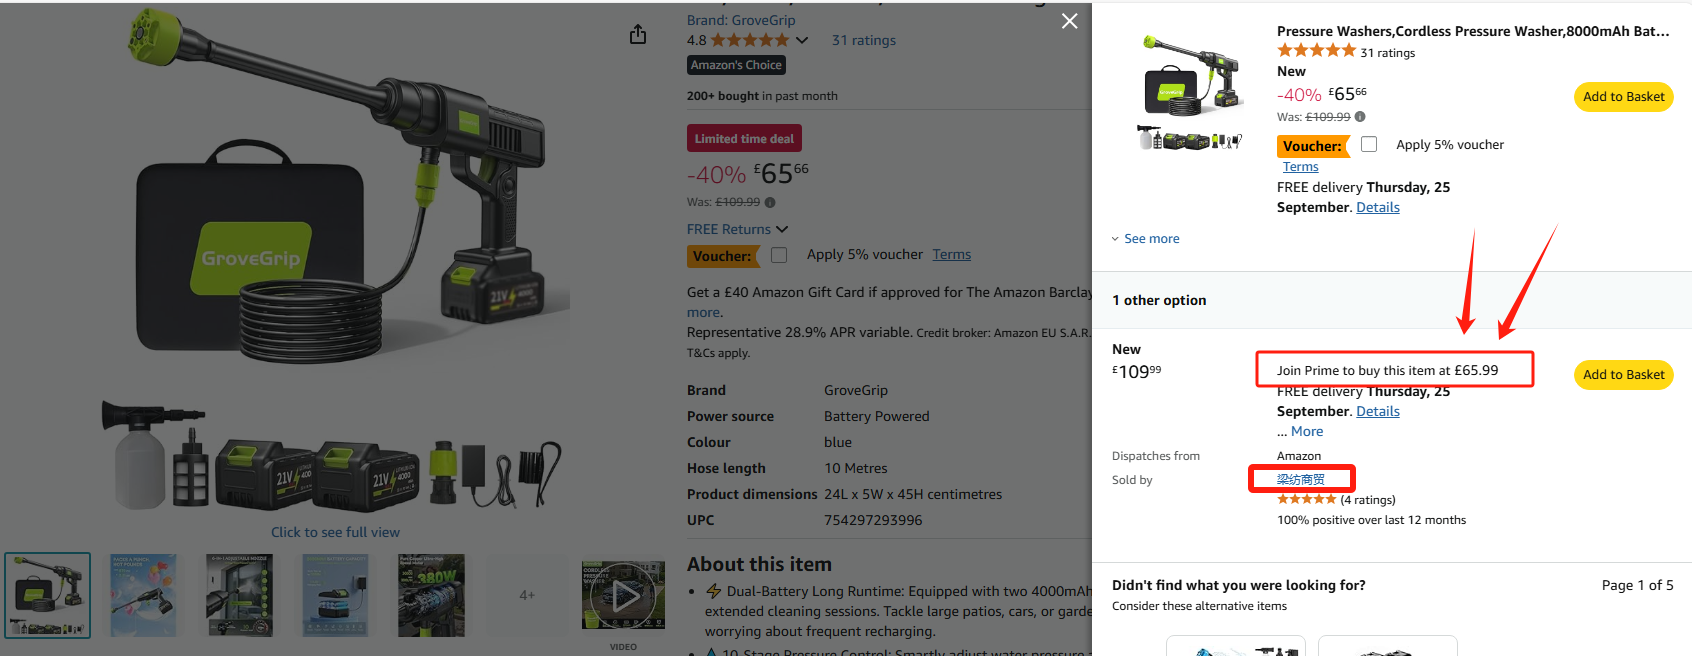Select the first product thumbnail image

pos(48,596)
